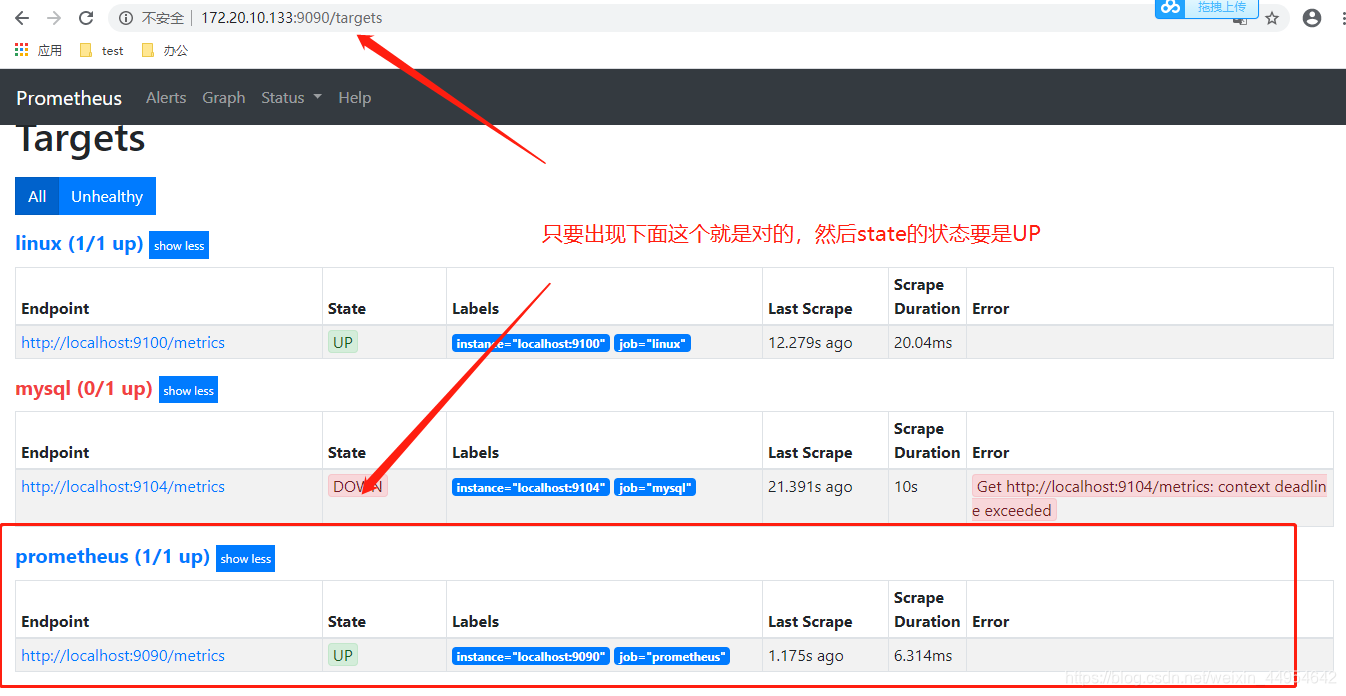This screenshot has height=696, width=1346.
Task: Open the 办公 bookmarks folder
Action: 165,50
